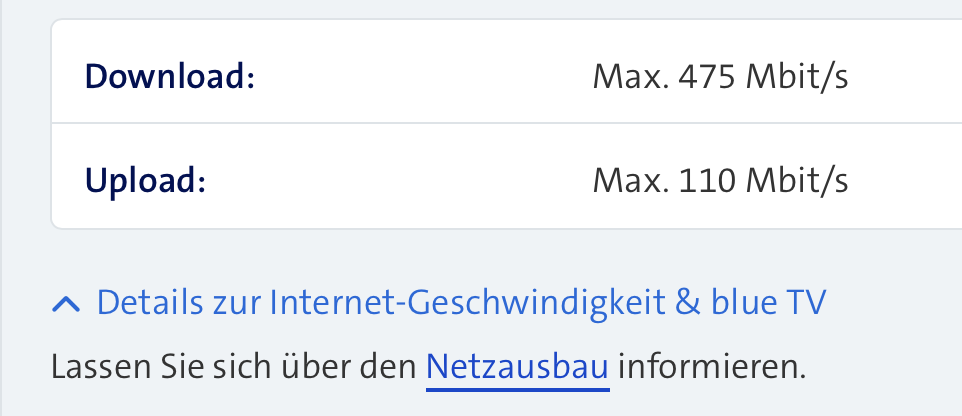Image resolution: width=962 pixels, height=416 pixels.
Task: Click 'Mbit/s' unit in the Upload row
Action: tap(802, 181)
